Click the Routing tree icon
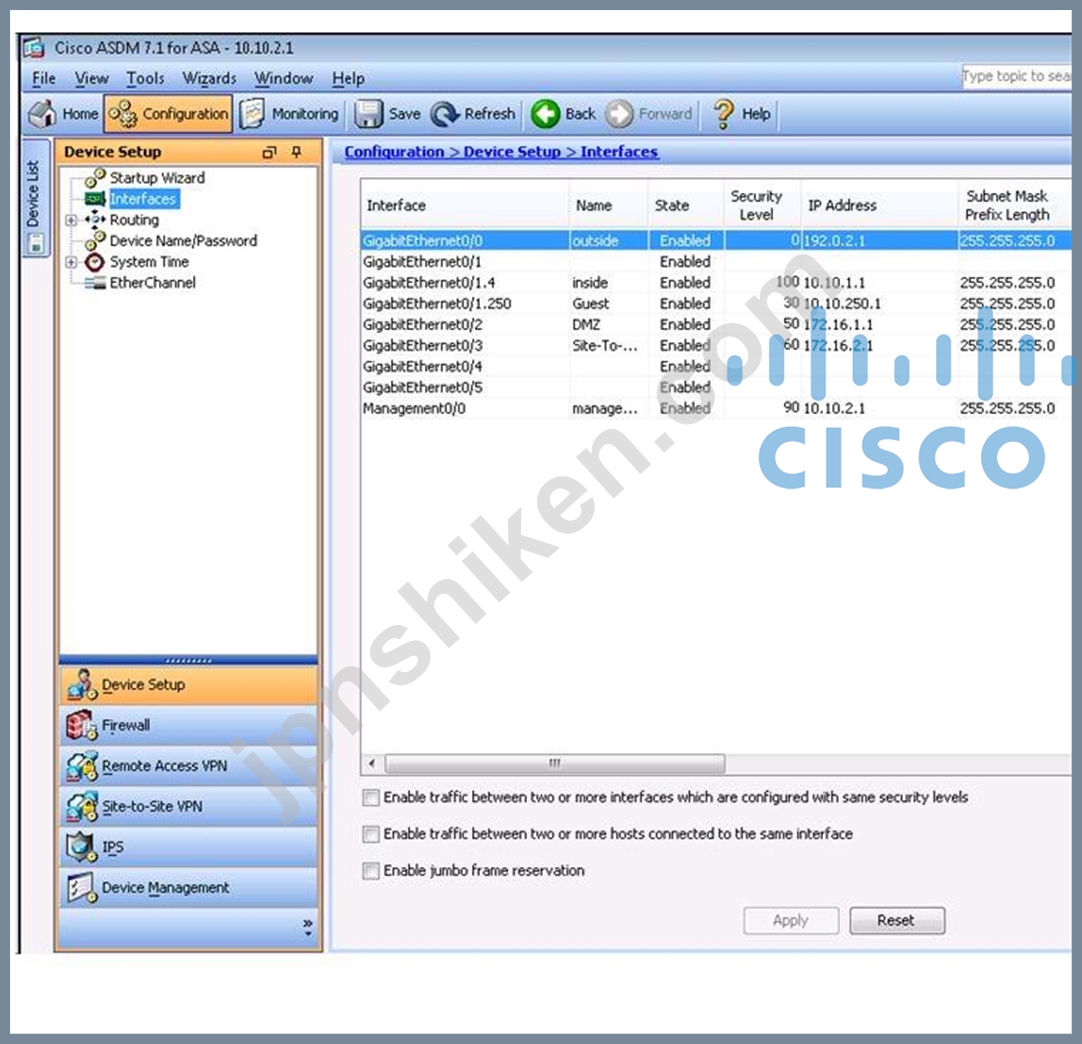1082x1044 pixels. 95,219
